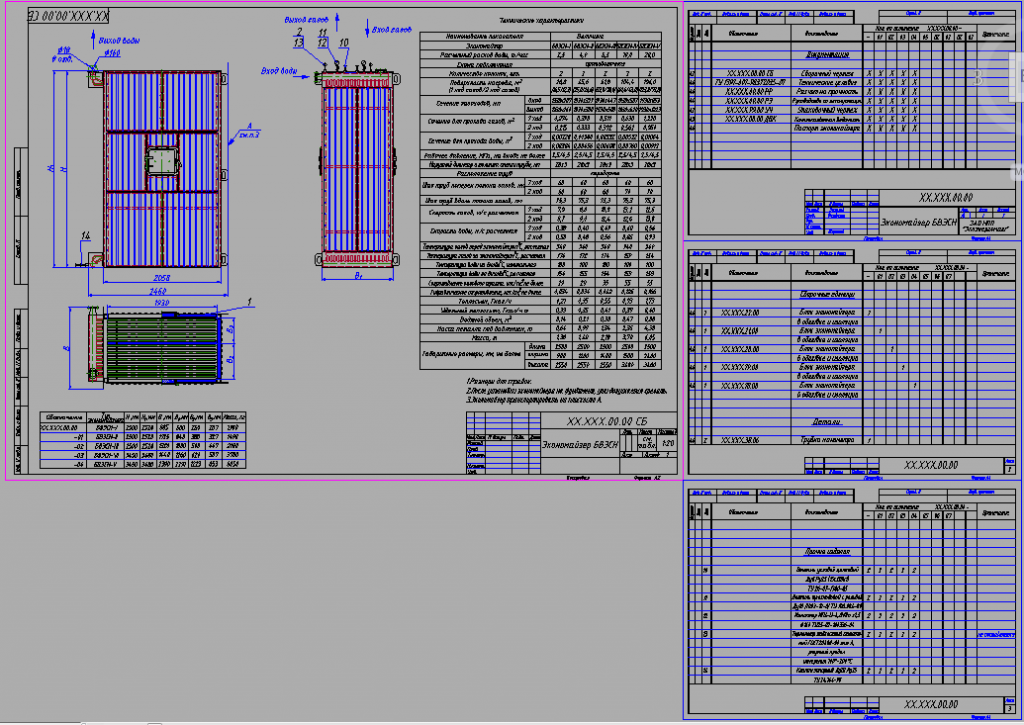Viewport: 1024px width, 725px height.
Task: Click position callout number 10
Action: tap(344, 43)
